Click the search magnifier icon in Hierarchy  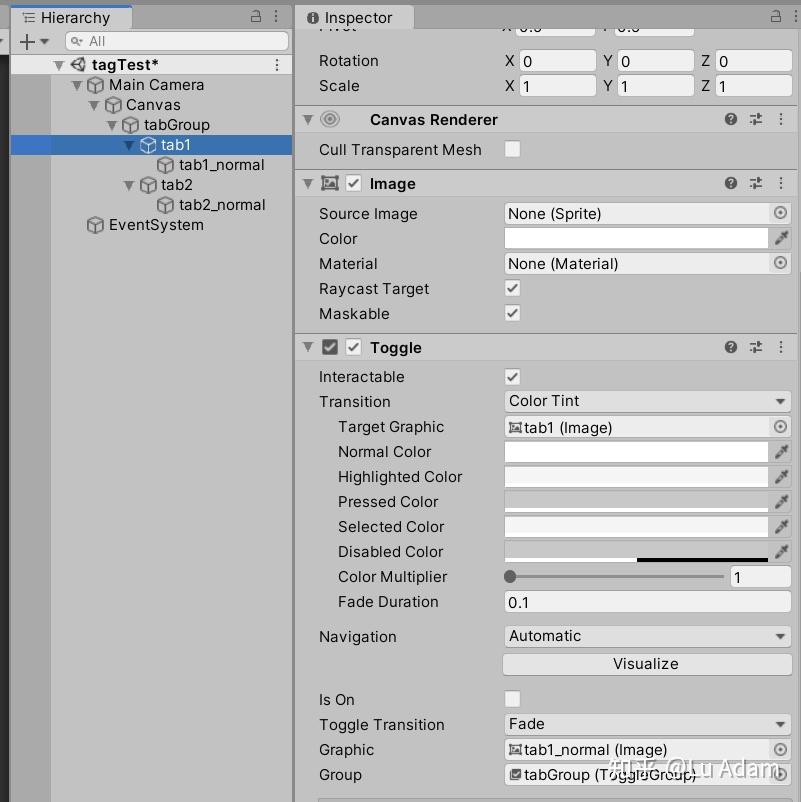click(78, 41)
